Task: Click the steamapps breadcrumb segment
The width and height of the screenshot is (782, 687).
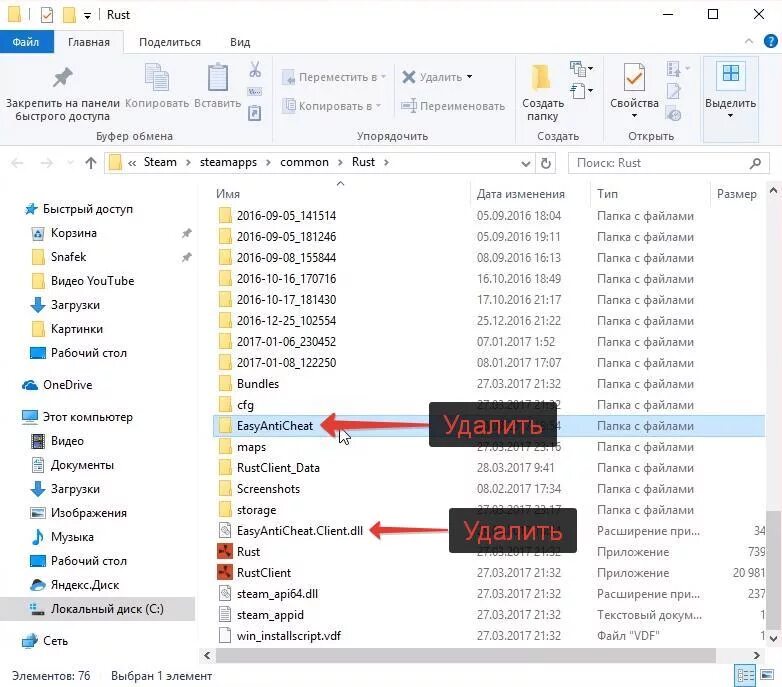Action: point(228,163)
